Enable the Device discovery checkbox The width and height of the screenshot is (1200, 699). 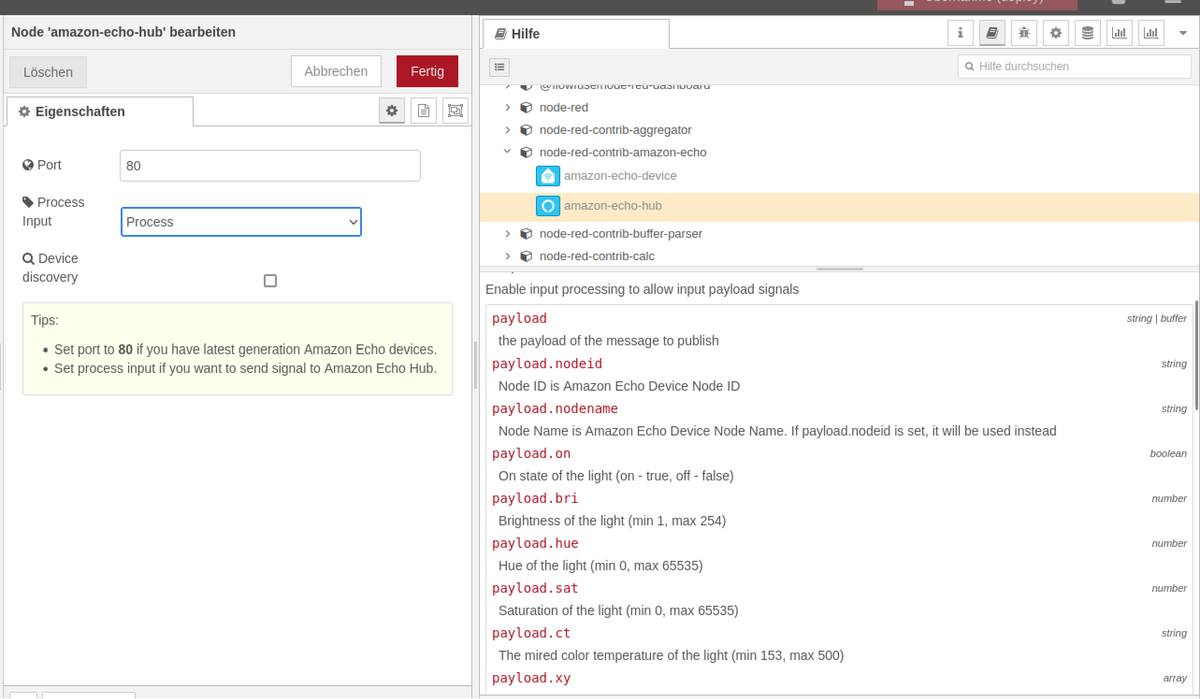270,281
